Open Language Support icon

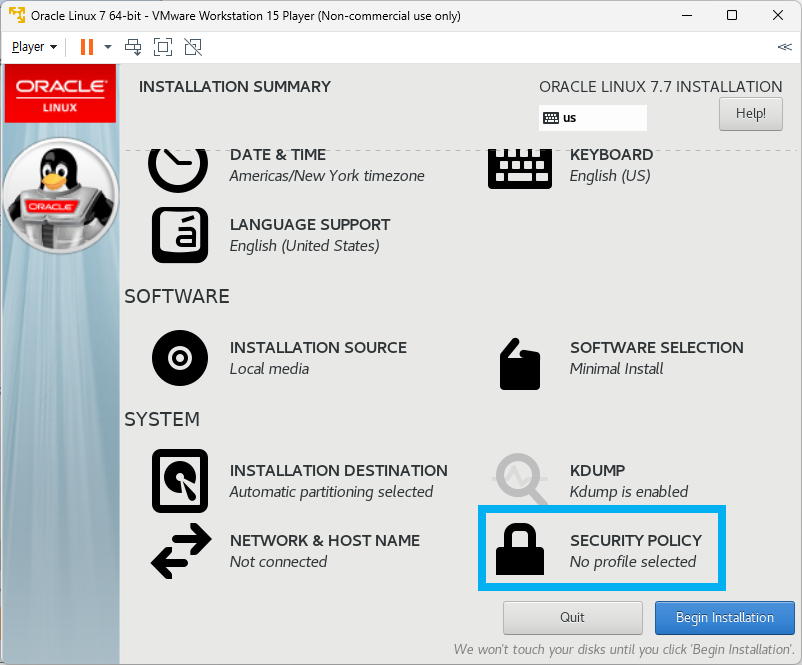pyautogui.click(x=180, y=235)
